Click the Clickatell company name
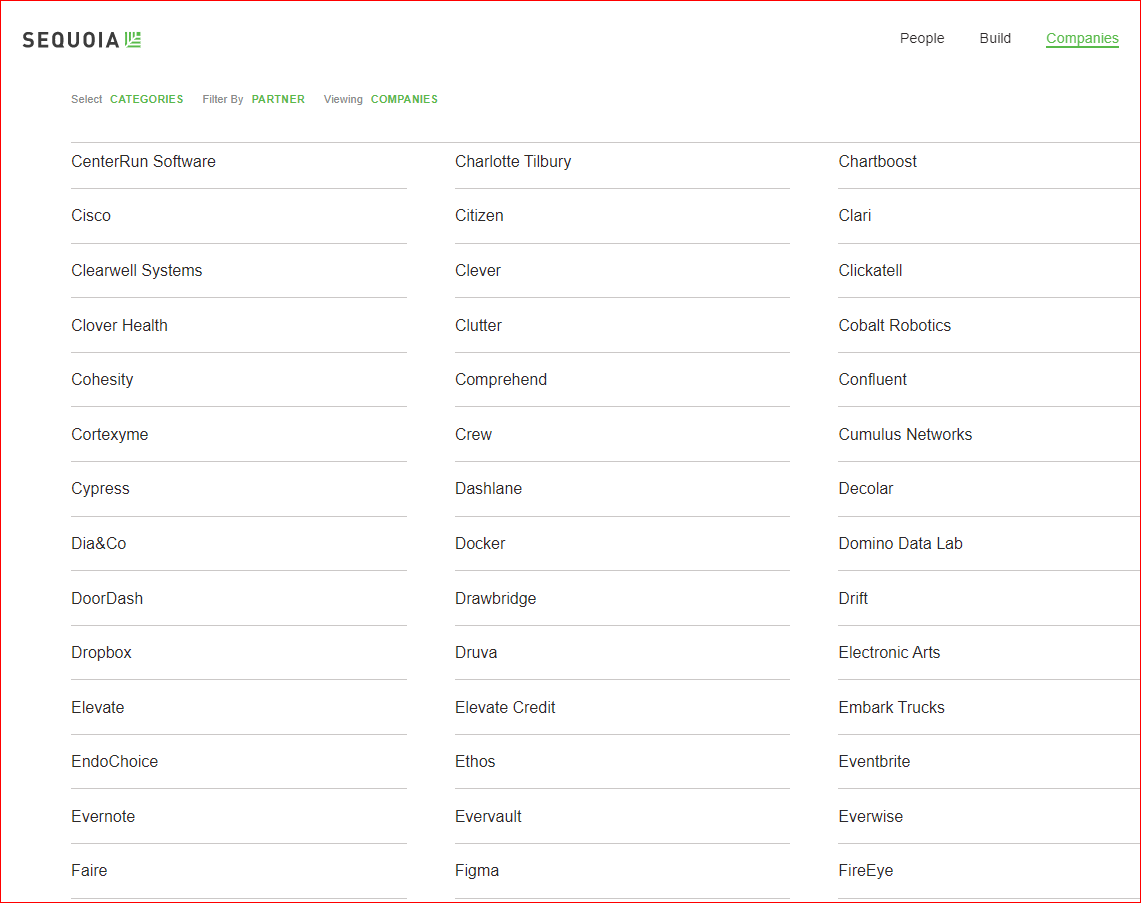The width and height of the screenshot is (1141, 903). click(x=870, y=271)
